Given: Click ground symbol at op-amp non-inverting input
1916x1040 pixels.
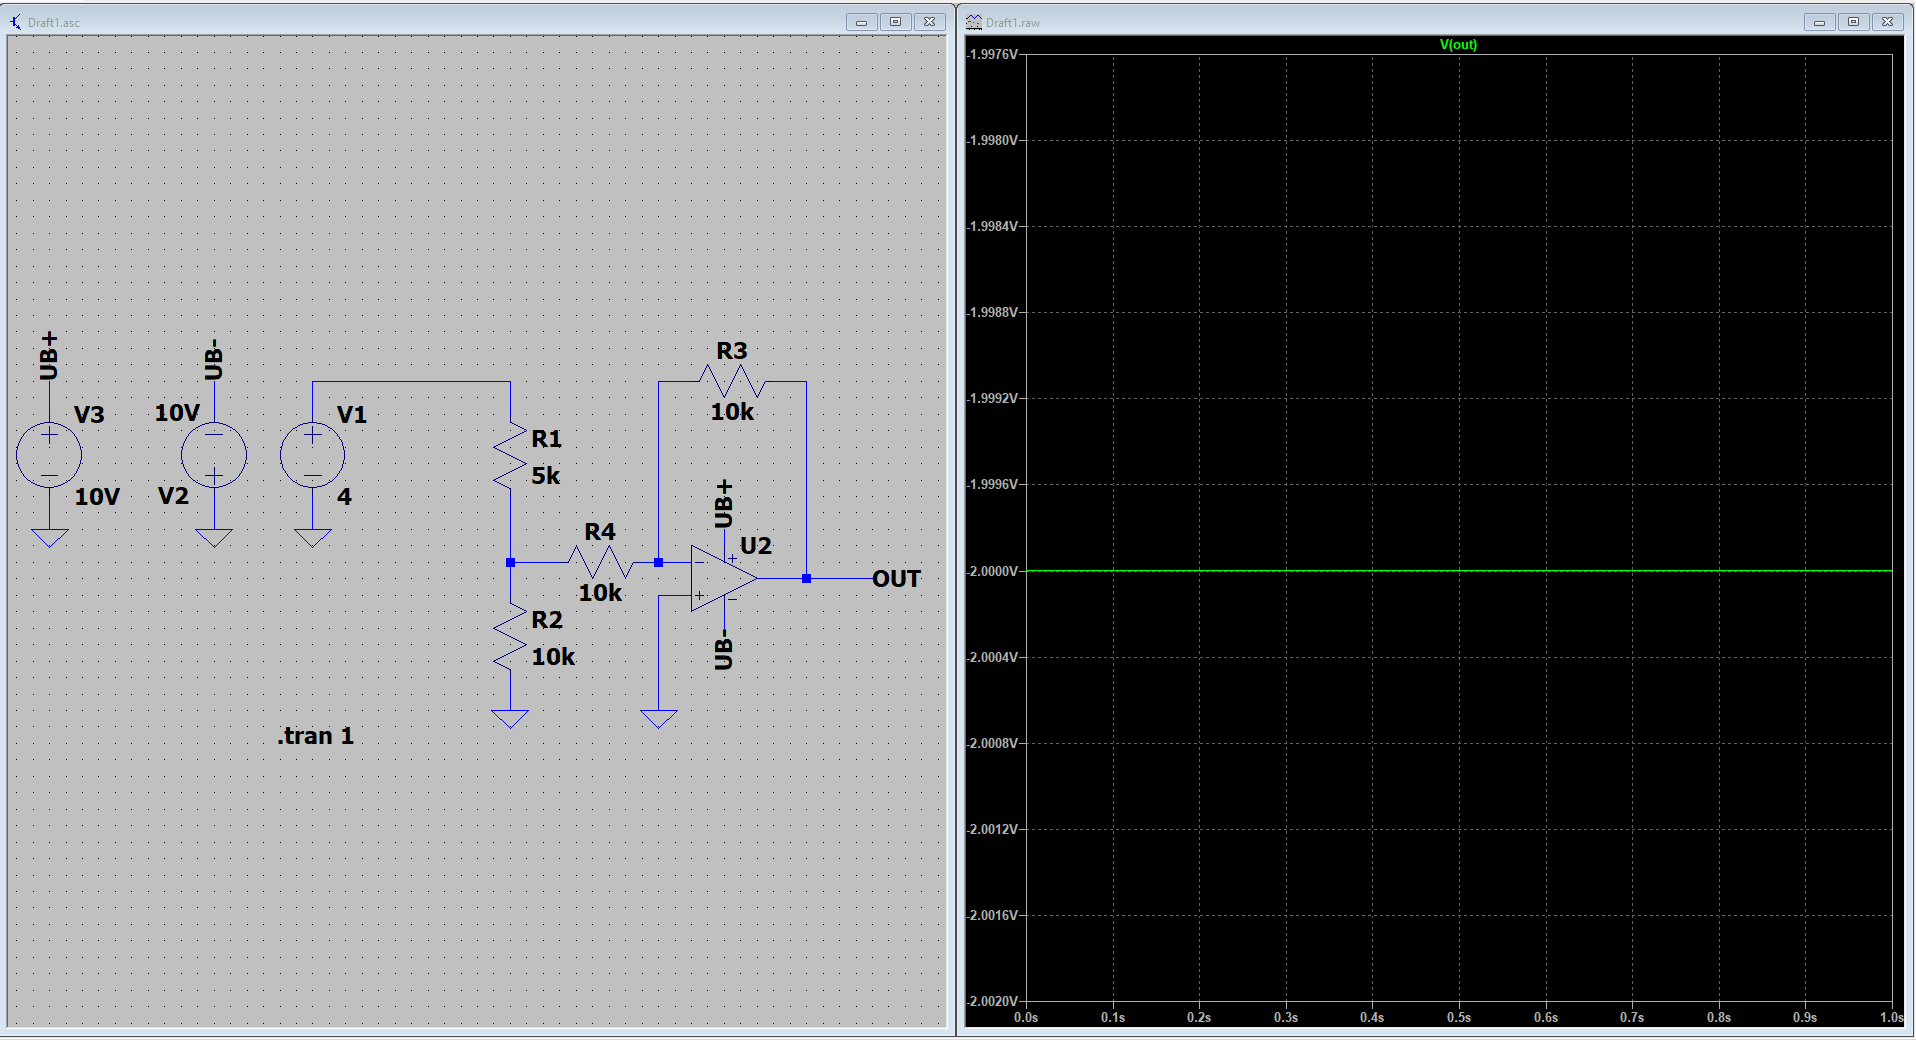Looking at the screenshot, I should pyautogui.click(x=659, y=719).
